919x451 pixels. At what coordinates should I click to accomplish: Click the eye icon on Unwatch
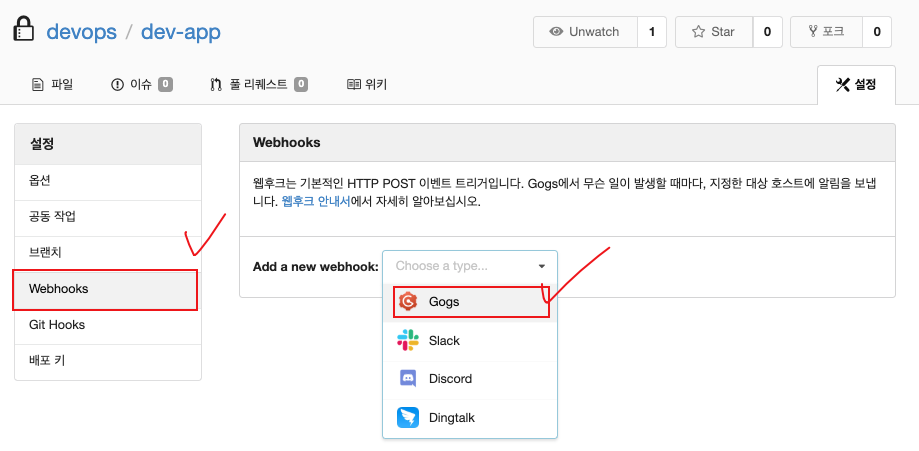pos(556,32)
